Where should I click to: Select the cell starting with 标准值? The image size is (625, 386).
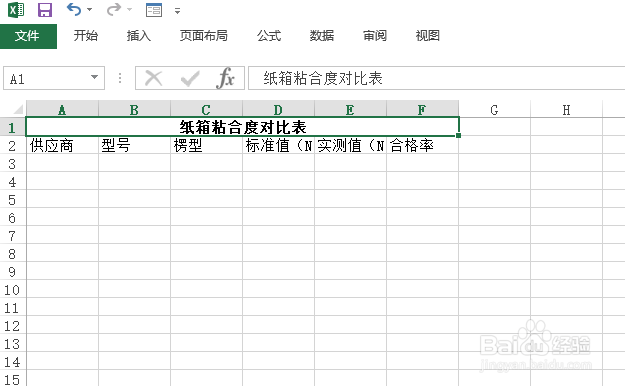(278, 146)
